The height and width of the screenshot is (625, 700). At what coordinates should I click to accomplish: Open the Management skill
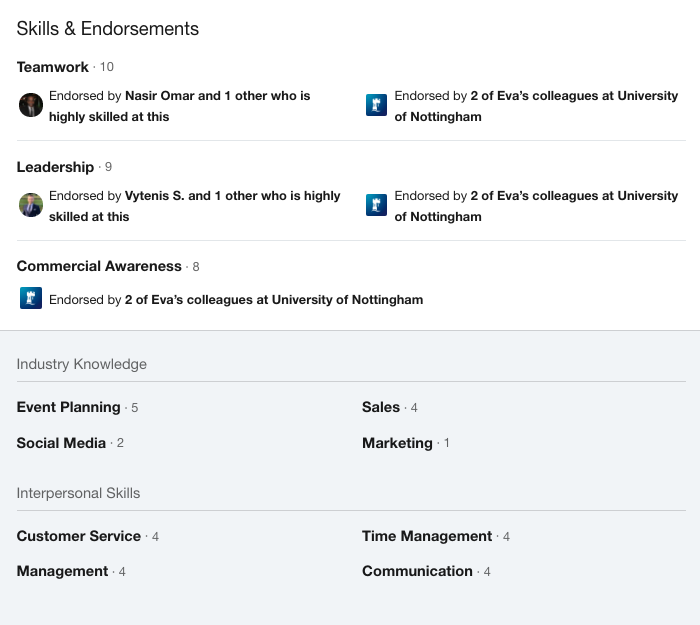(x=62, y=571)
